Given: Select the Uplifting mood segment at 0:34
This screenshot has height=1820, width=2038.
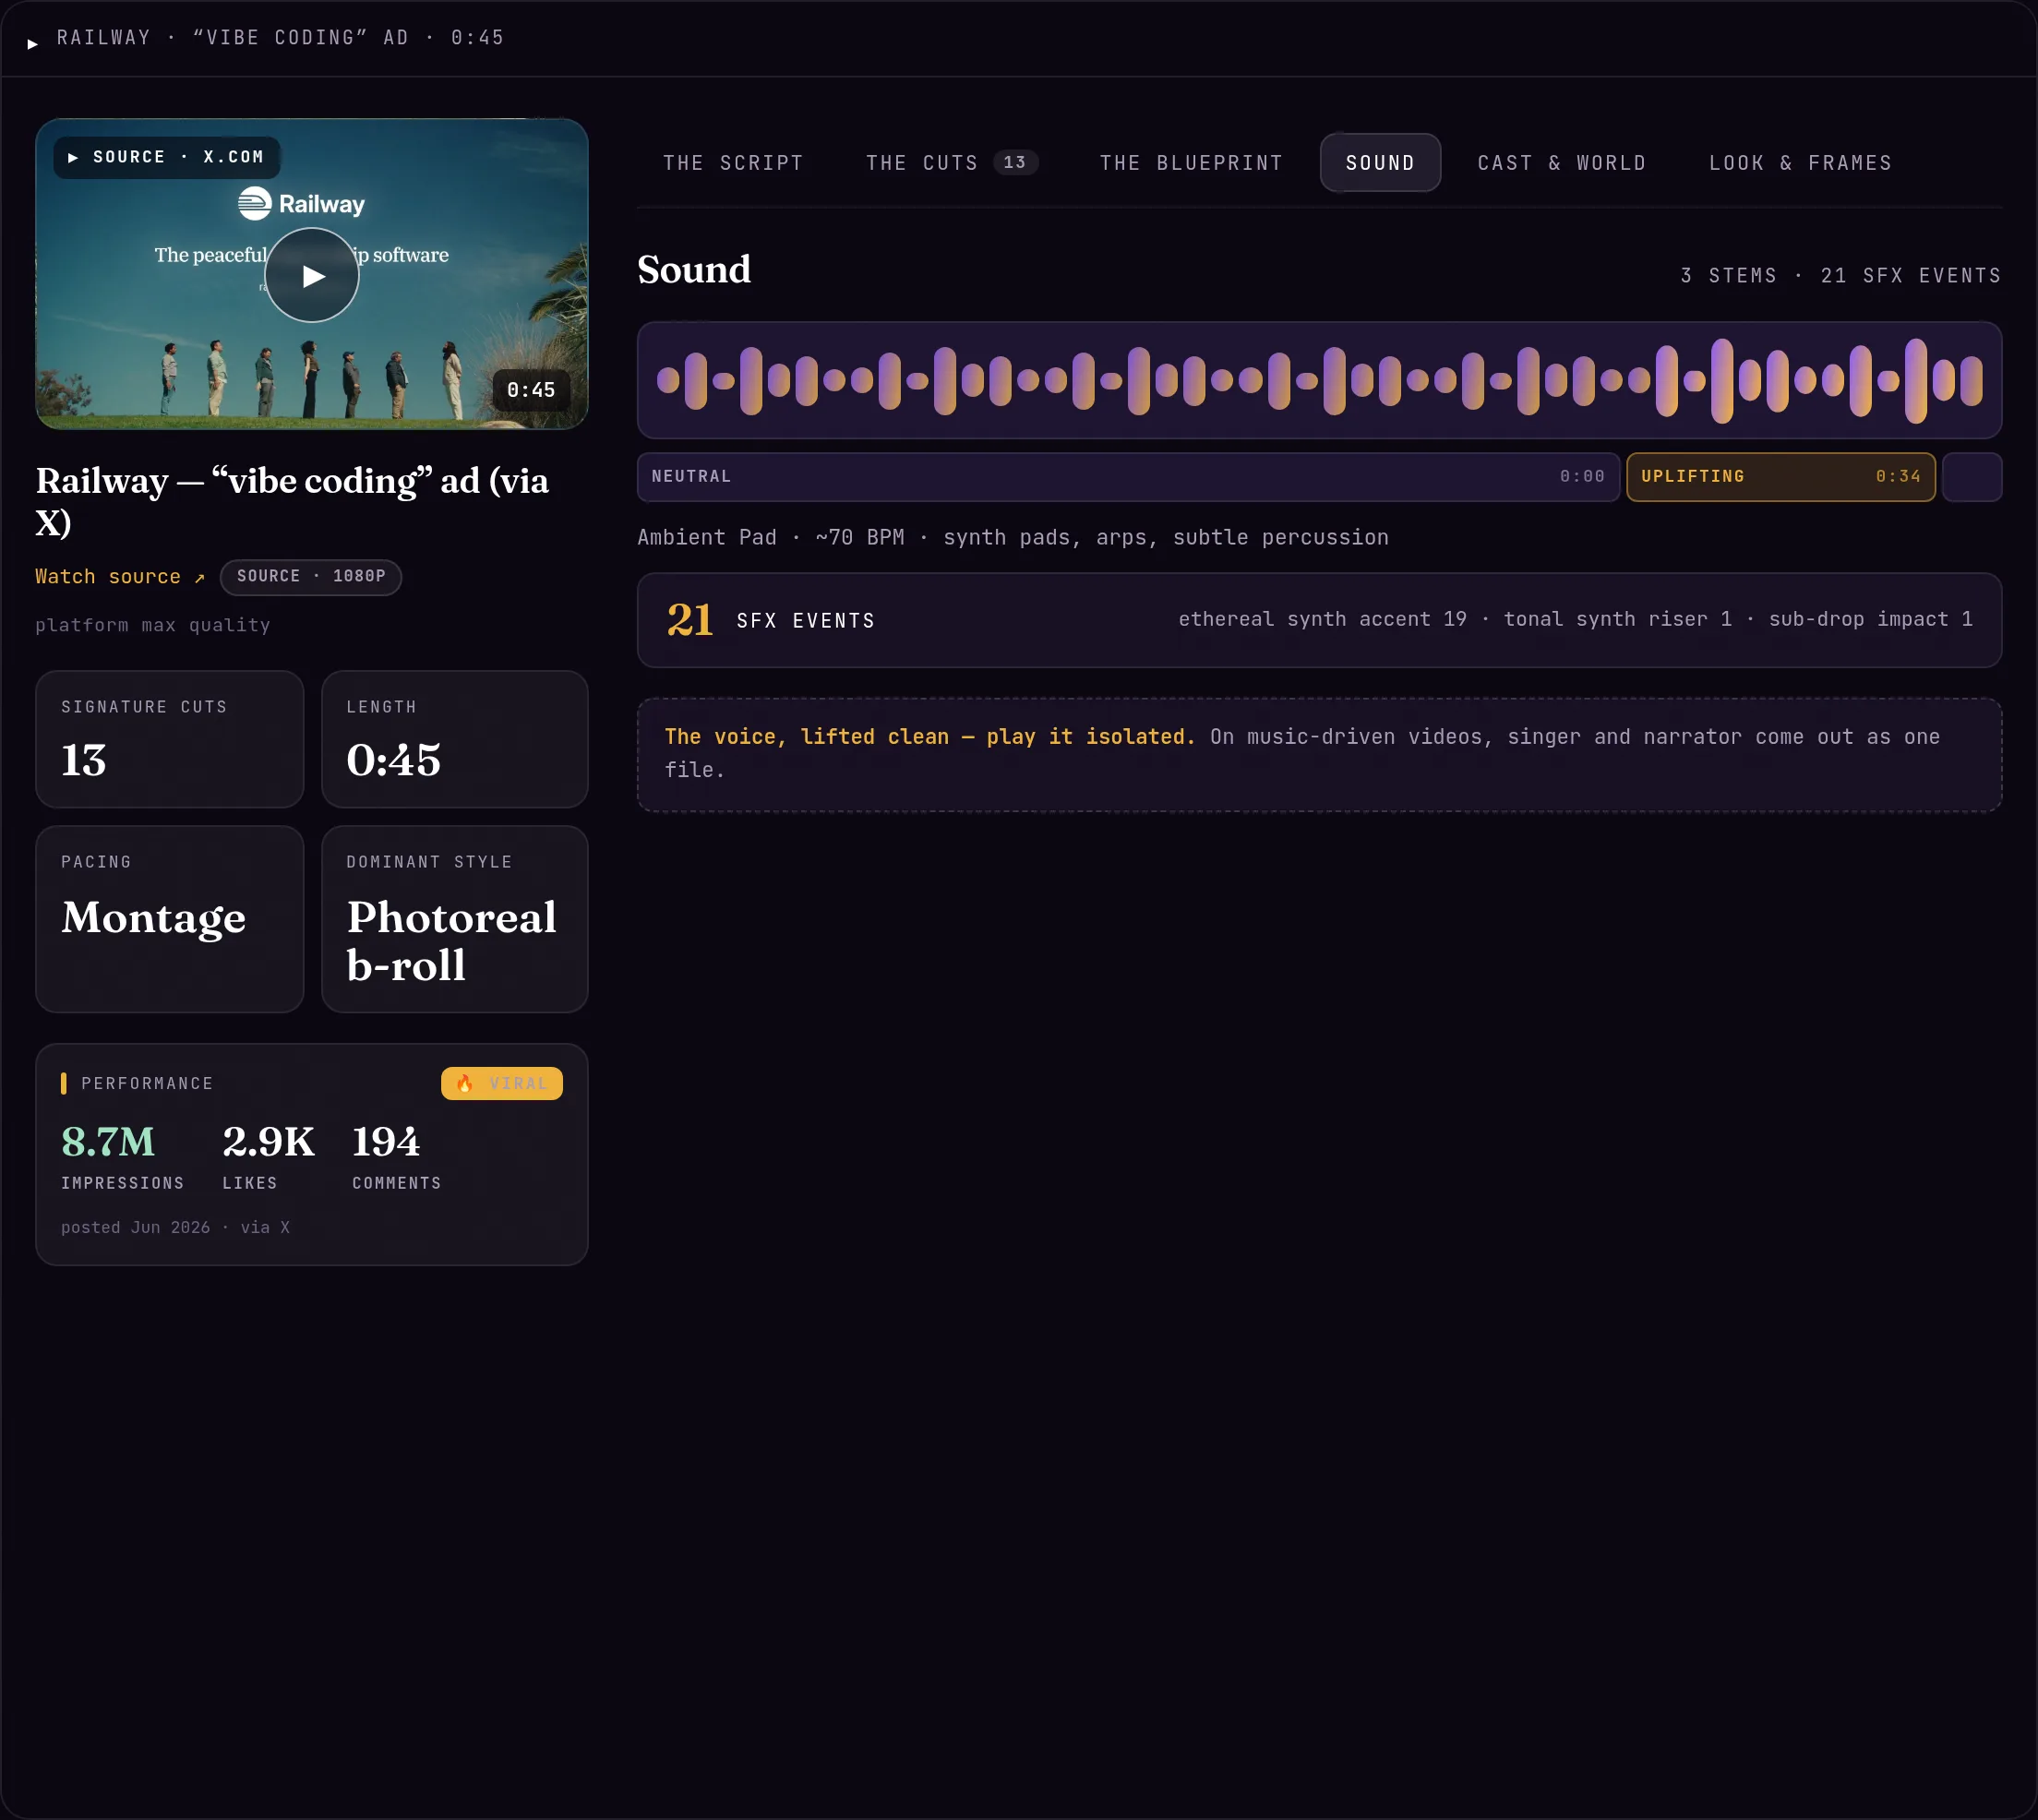Looking at the screenshot, I should coord(1780,477).
